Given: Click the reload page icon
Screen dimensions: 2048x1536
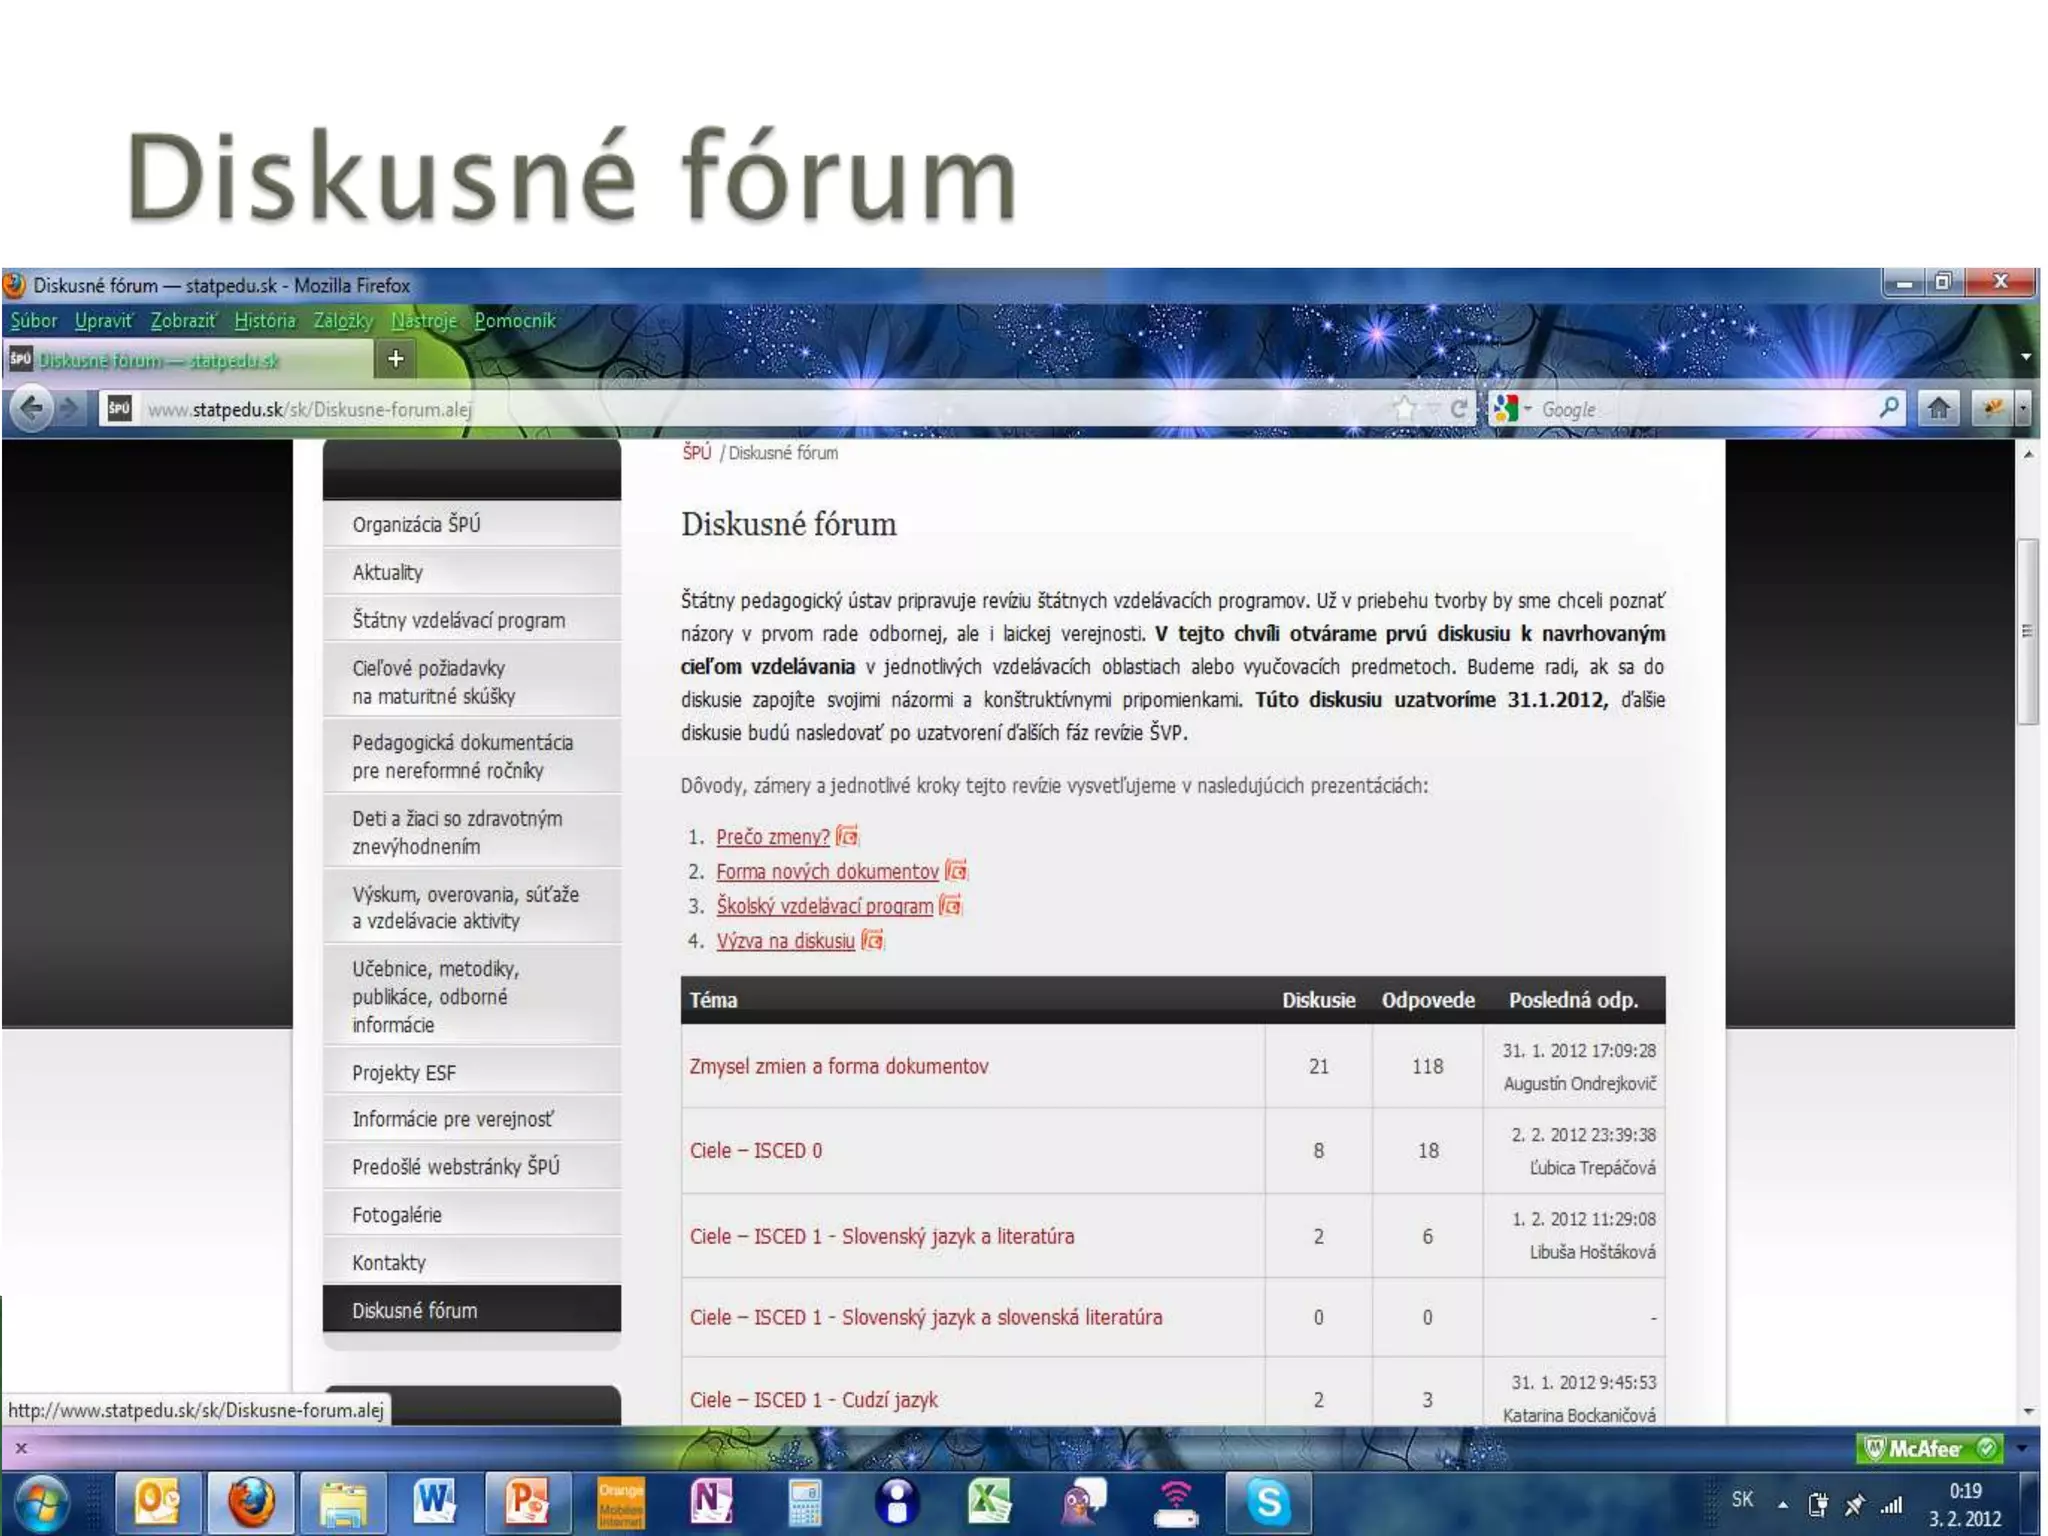Looking at the screenshot, I should (x=1459, y=408).
